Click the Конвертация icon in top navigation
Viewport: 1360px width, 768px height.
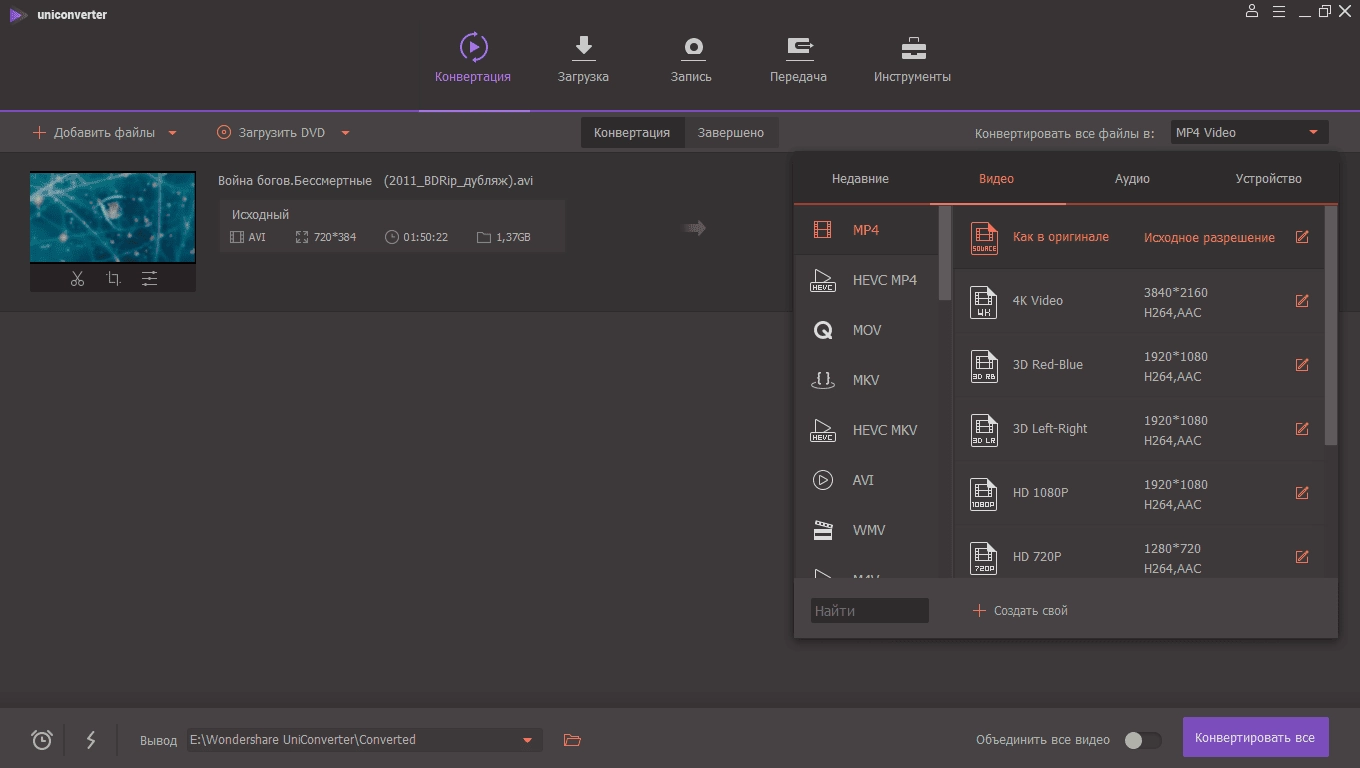pos(473,46)
